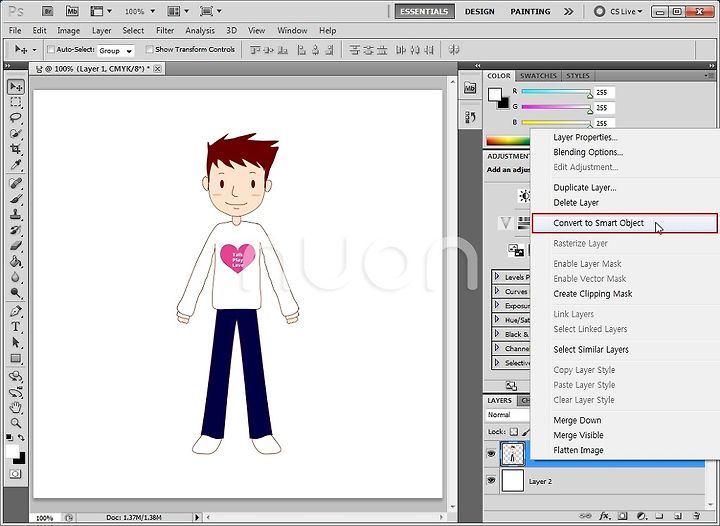This screenshot has width=720, height=526.
Task: Click the Brightness/Contrast adjustment icon
Action: 523,196
